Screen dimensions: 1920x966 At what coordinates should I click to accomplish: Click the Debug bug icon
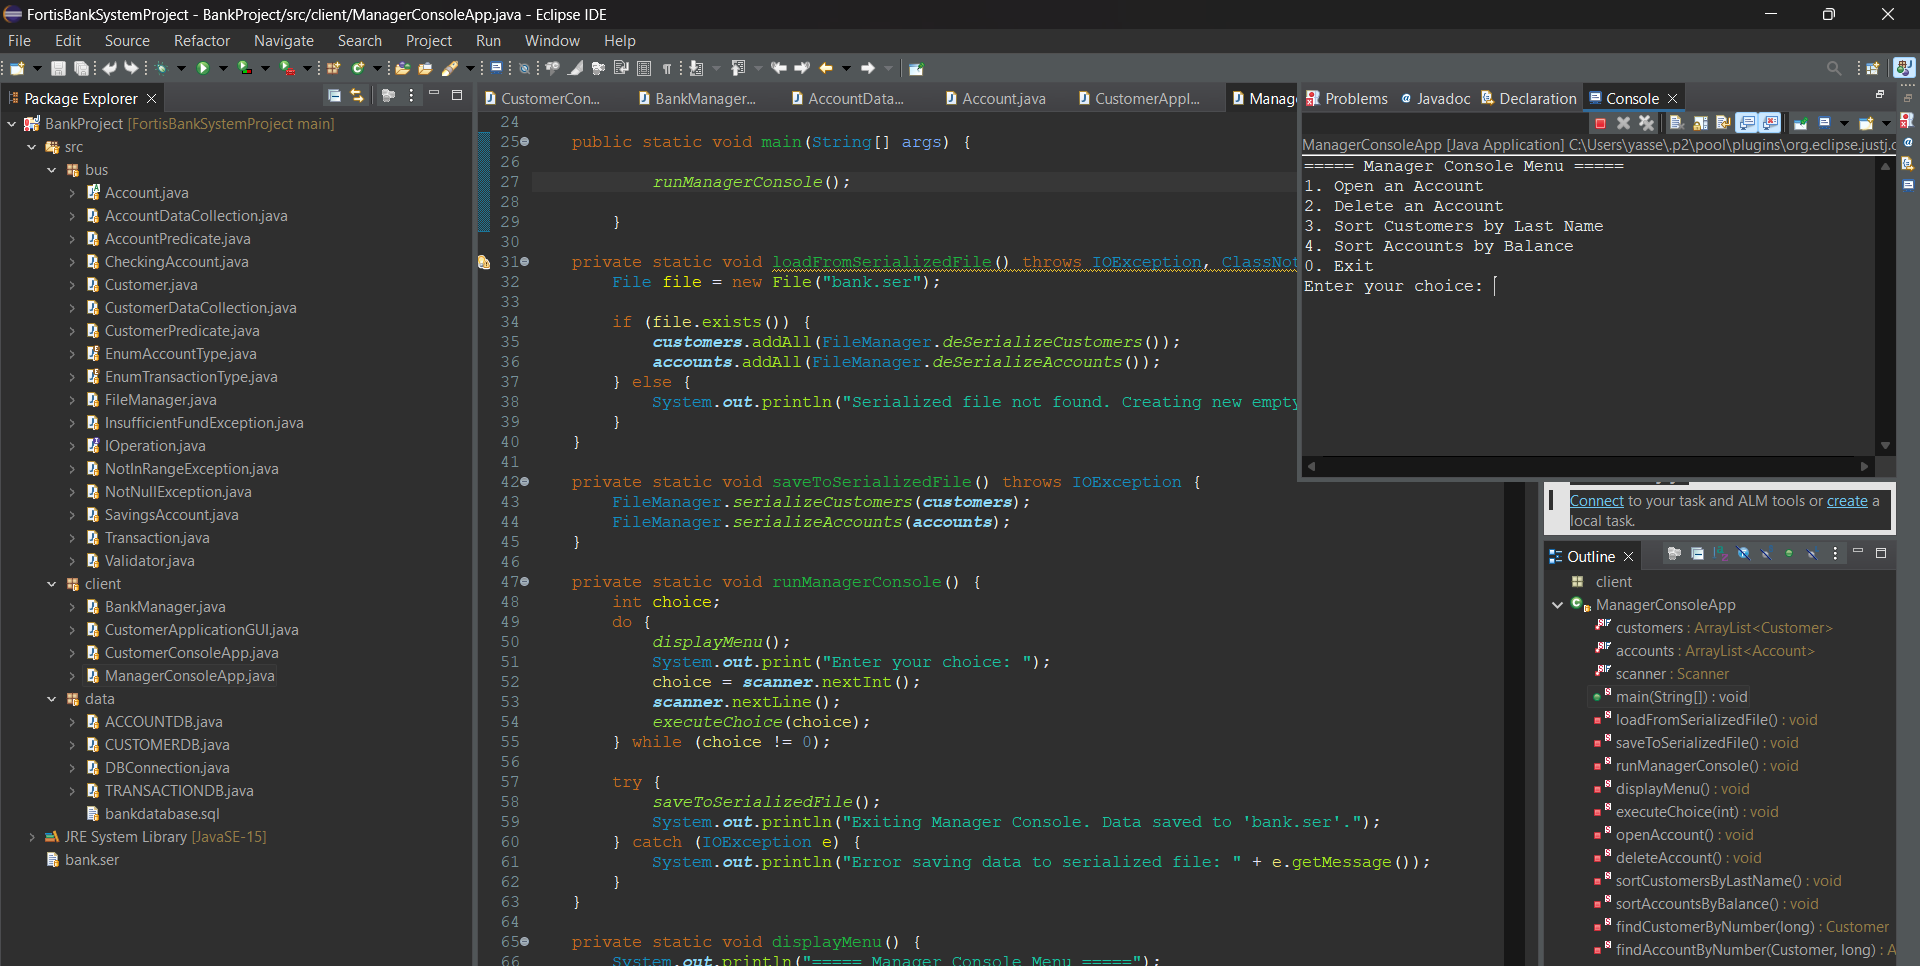point(161,68)
